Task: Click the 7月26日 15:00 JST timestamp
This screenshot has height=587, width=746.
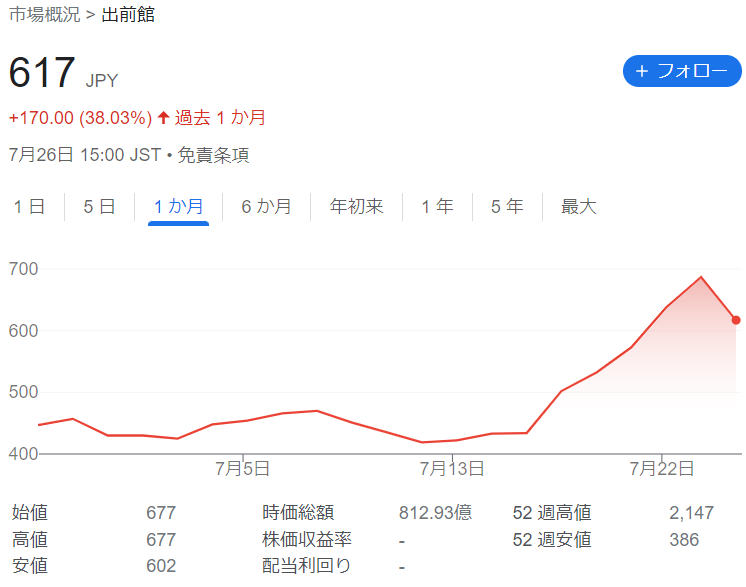Action: (85, 155)
